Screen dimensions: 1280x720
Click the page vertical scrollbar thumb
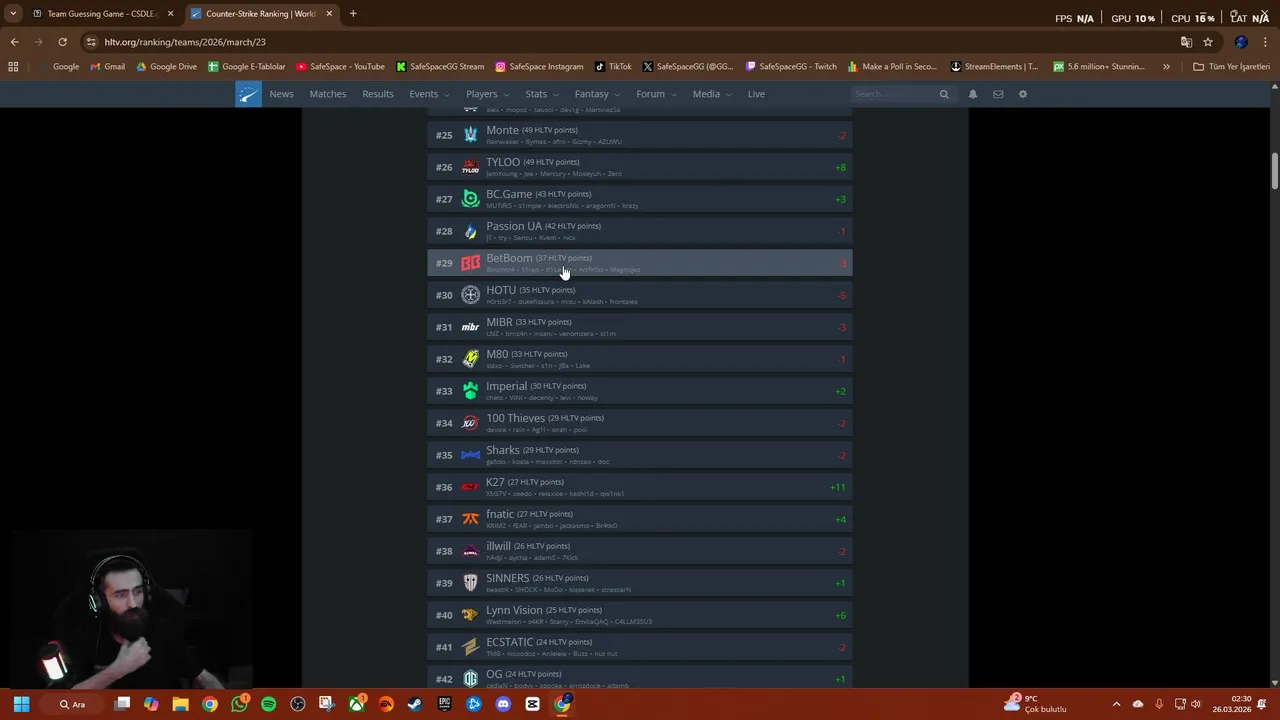pos(1275,171)
